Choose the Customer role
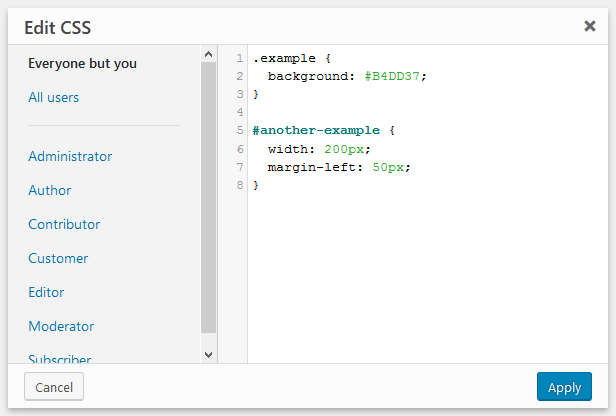616x416 pixels. click(x=58, y=258)
